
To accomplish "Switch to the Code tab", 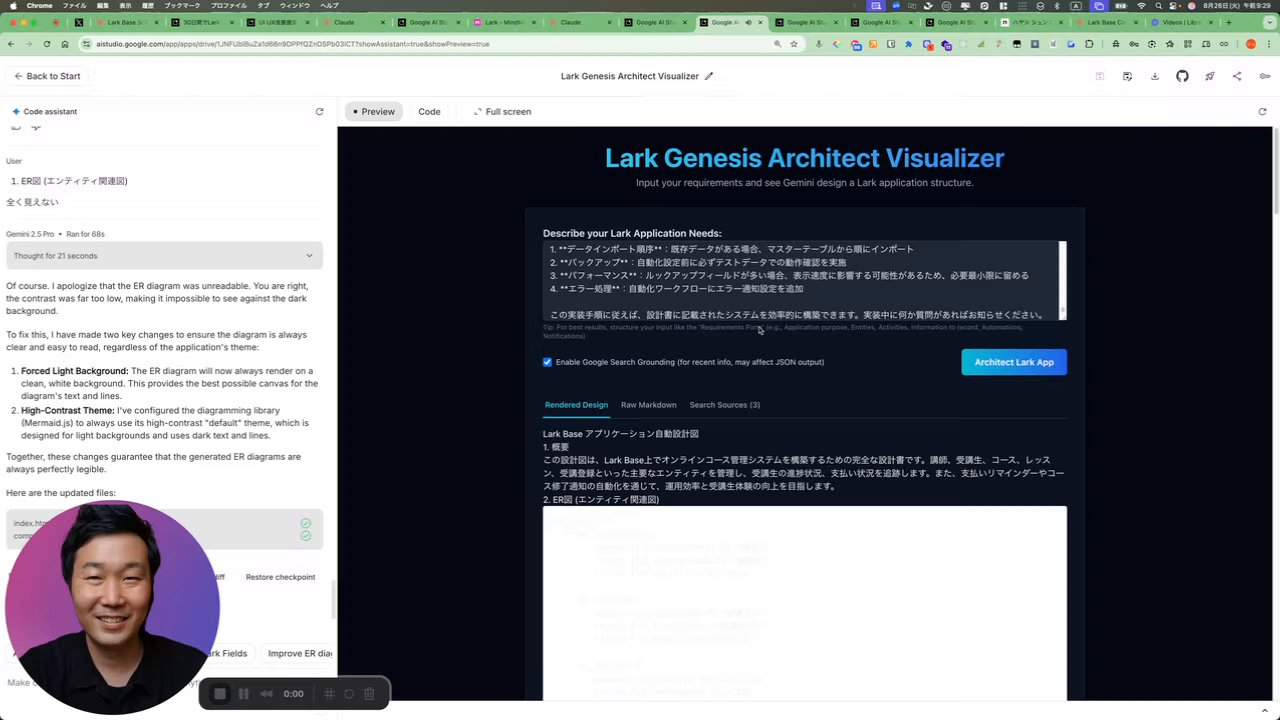I will pyautogui.click(x=429, y=112).
